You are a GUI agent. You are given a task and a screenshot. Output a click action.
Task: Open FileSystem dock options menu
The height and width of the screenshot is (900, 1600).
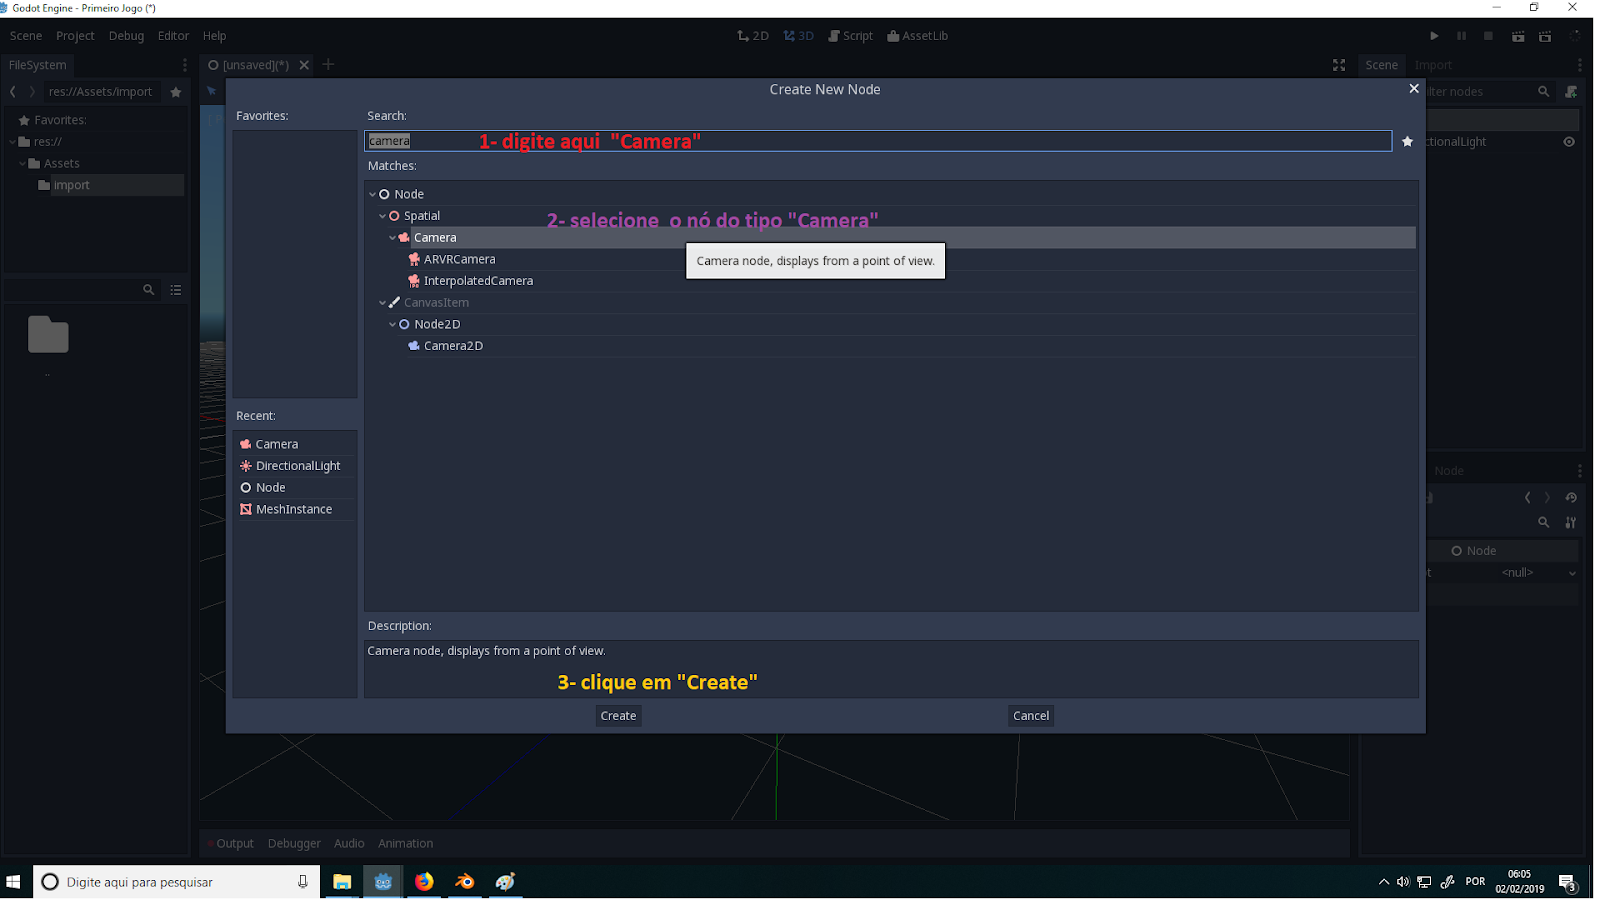pos(184,65)
